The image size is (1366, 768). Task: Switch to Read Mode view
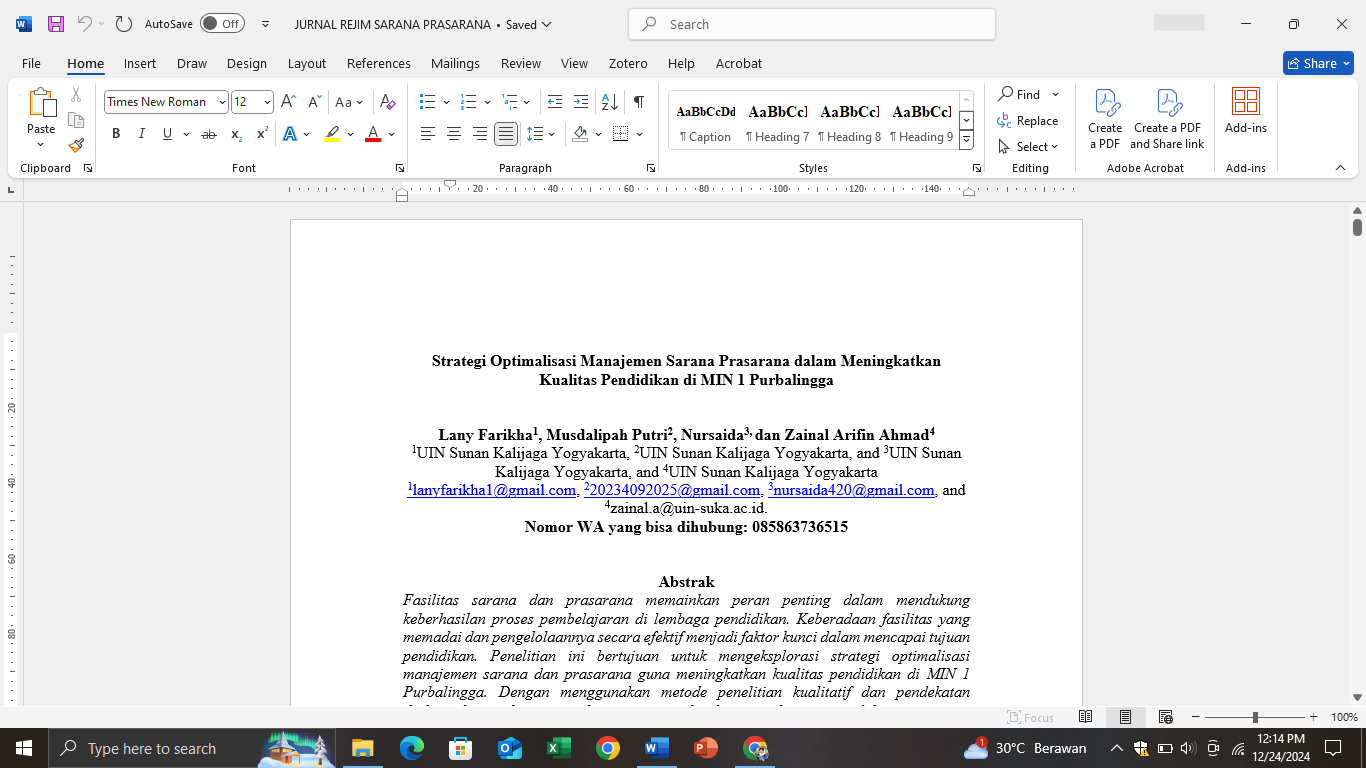point(1085,717)
